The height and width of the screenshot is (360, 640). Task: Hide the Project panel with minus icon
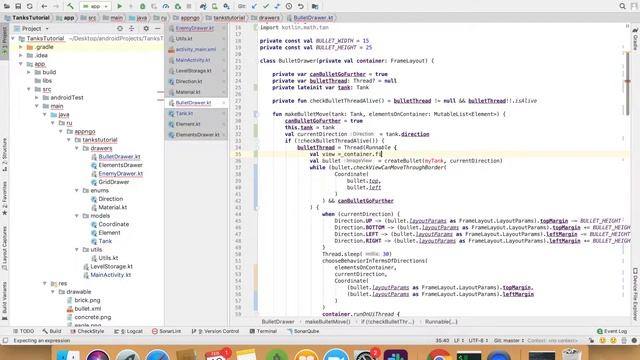[x=158, y=29]
